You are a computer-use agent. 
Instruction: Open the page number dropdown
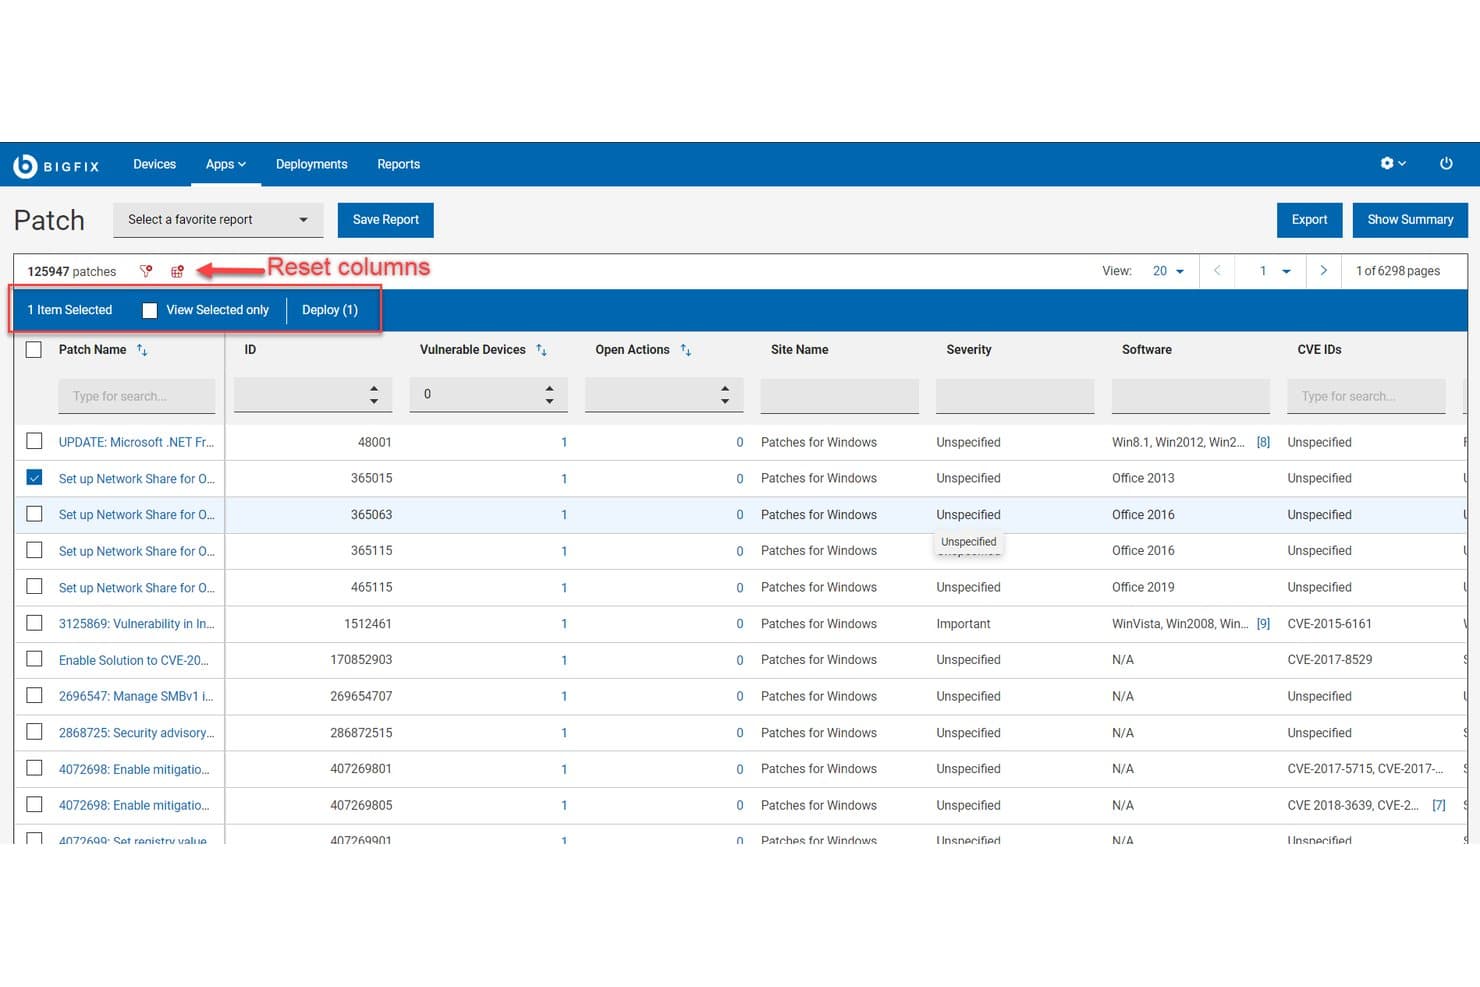pos(1273,271)
